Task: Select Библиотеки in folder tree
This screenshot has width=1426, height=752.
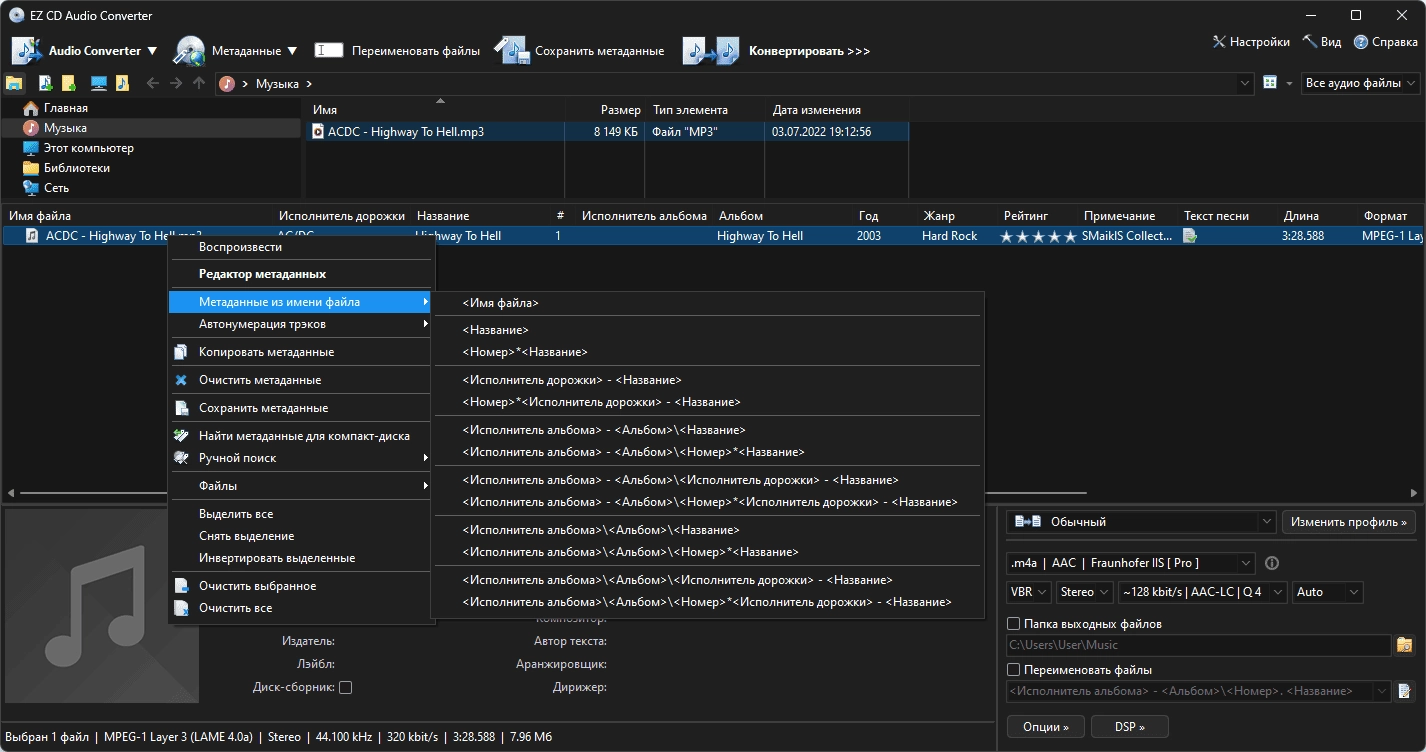Action: 77,168
